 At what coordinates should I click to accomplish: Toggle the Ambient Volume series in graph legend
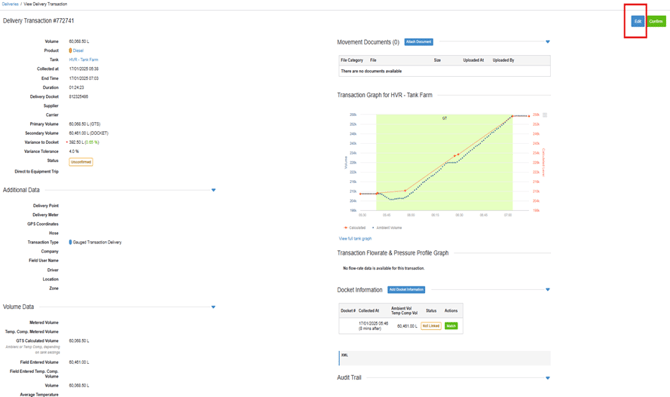coord(387,228)
